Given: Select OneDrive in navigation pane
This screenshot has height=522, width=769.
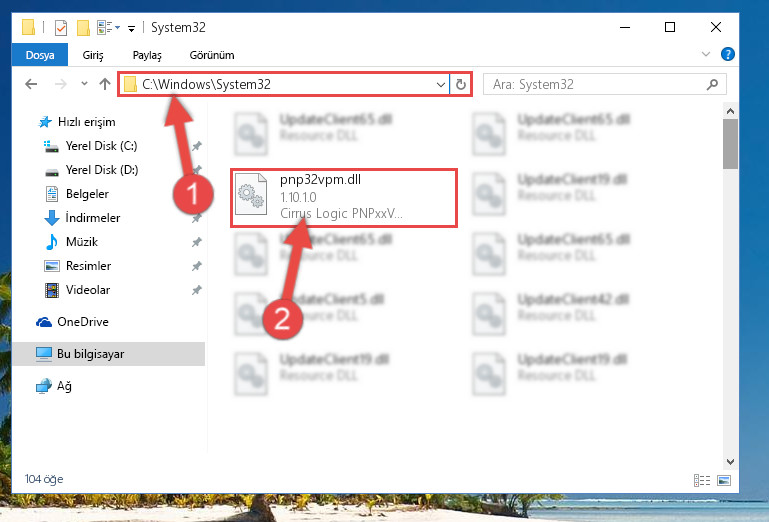Looking at the screenshot, I should point(72,322).
